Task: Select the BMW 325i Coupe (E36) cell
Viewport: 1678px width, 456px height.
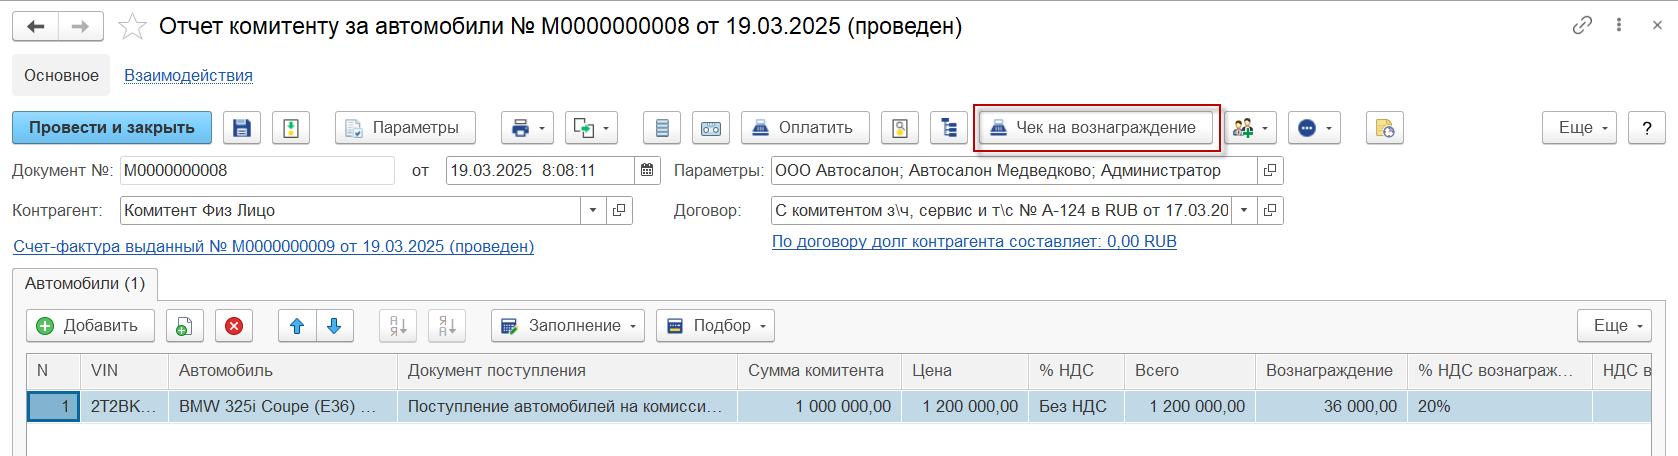Action: coord(283,407)
